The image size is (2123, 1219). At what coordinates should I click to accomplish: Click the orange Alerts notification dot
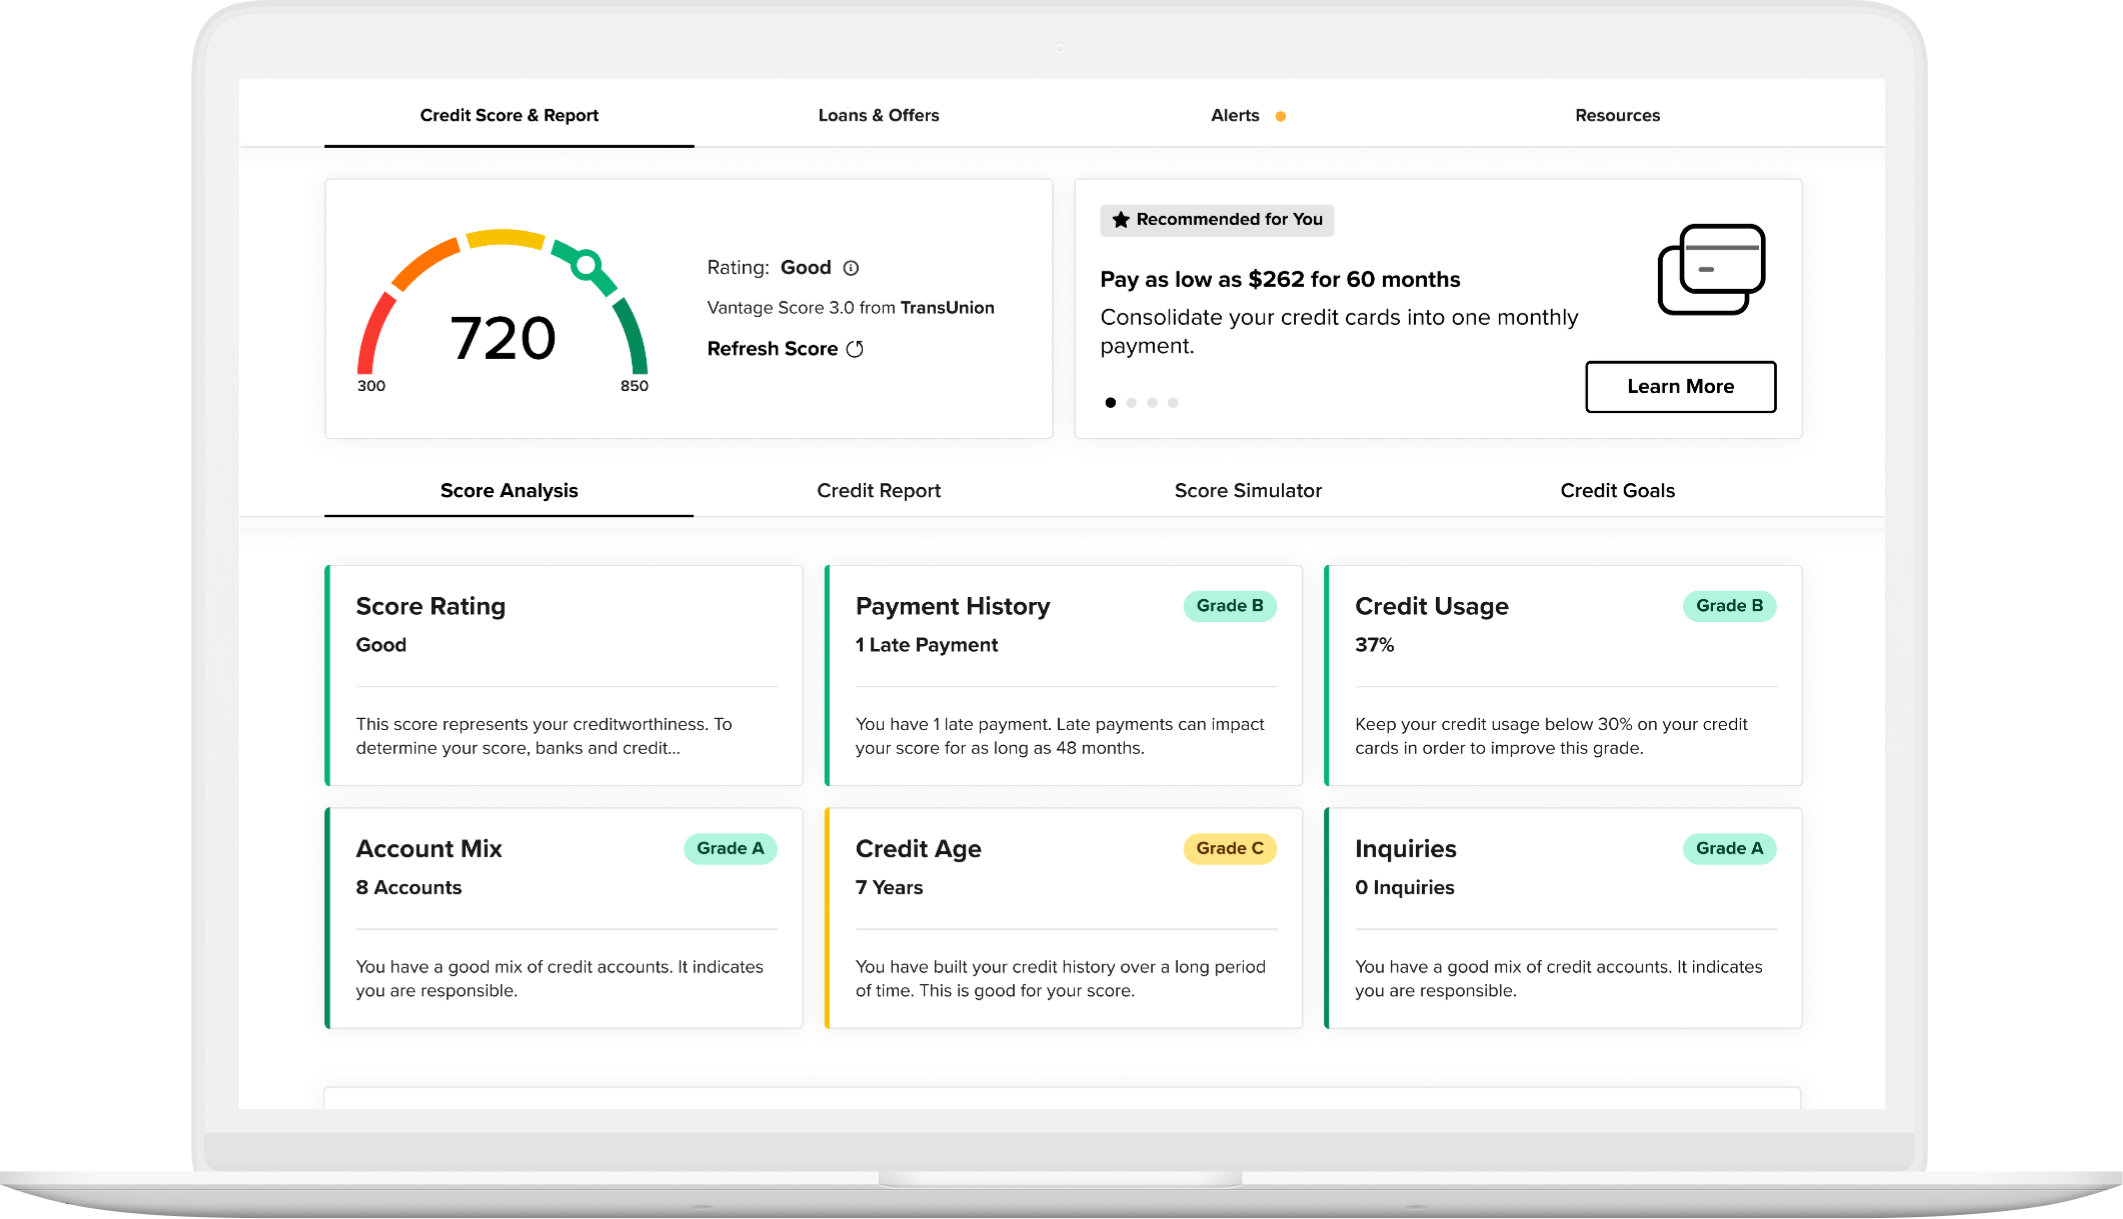[1280, 117]
